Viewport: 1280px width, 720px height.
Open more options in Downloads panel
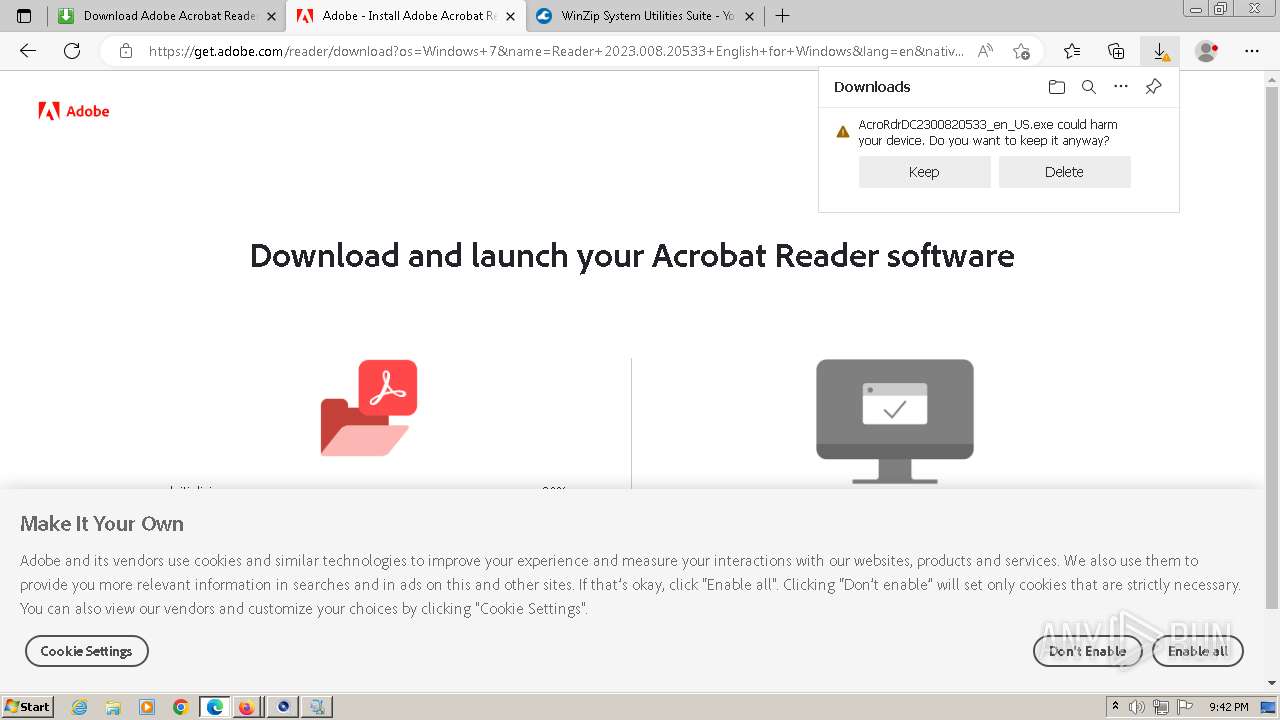tap(1121, 87)
